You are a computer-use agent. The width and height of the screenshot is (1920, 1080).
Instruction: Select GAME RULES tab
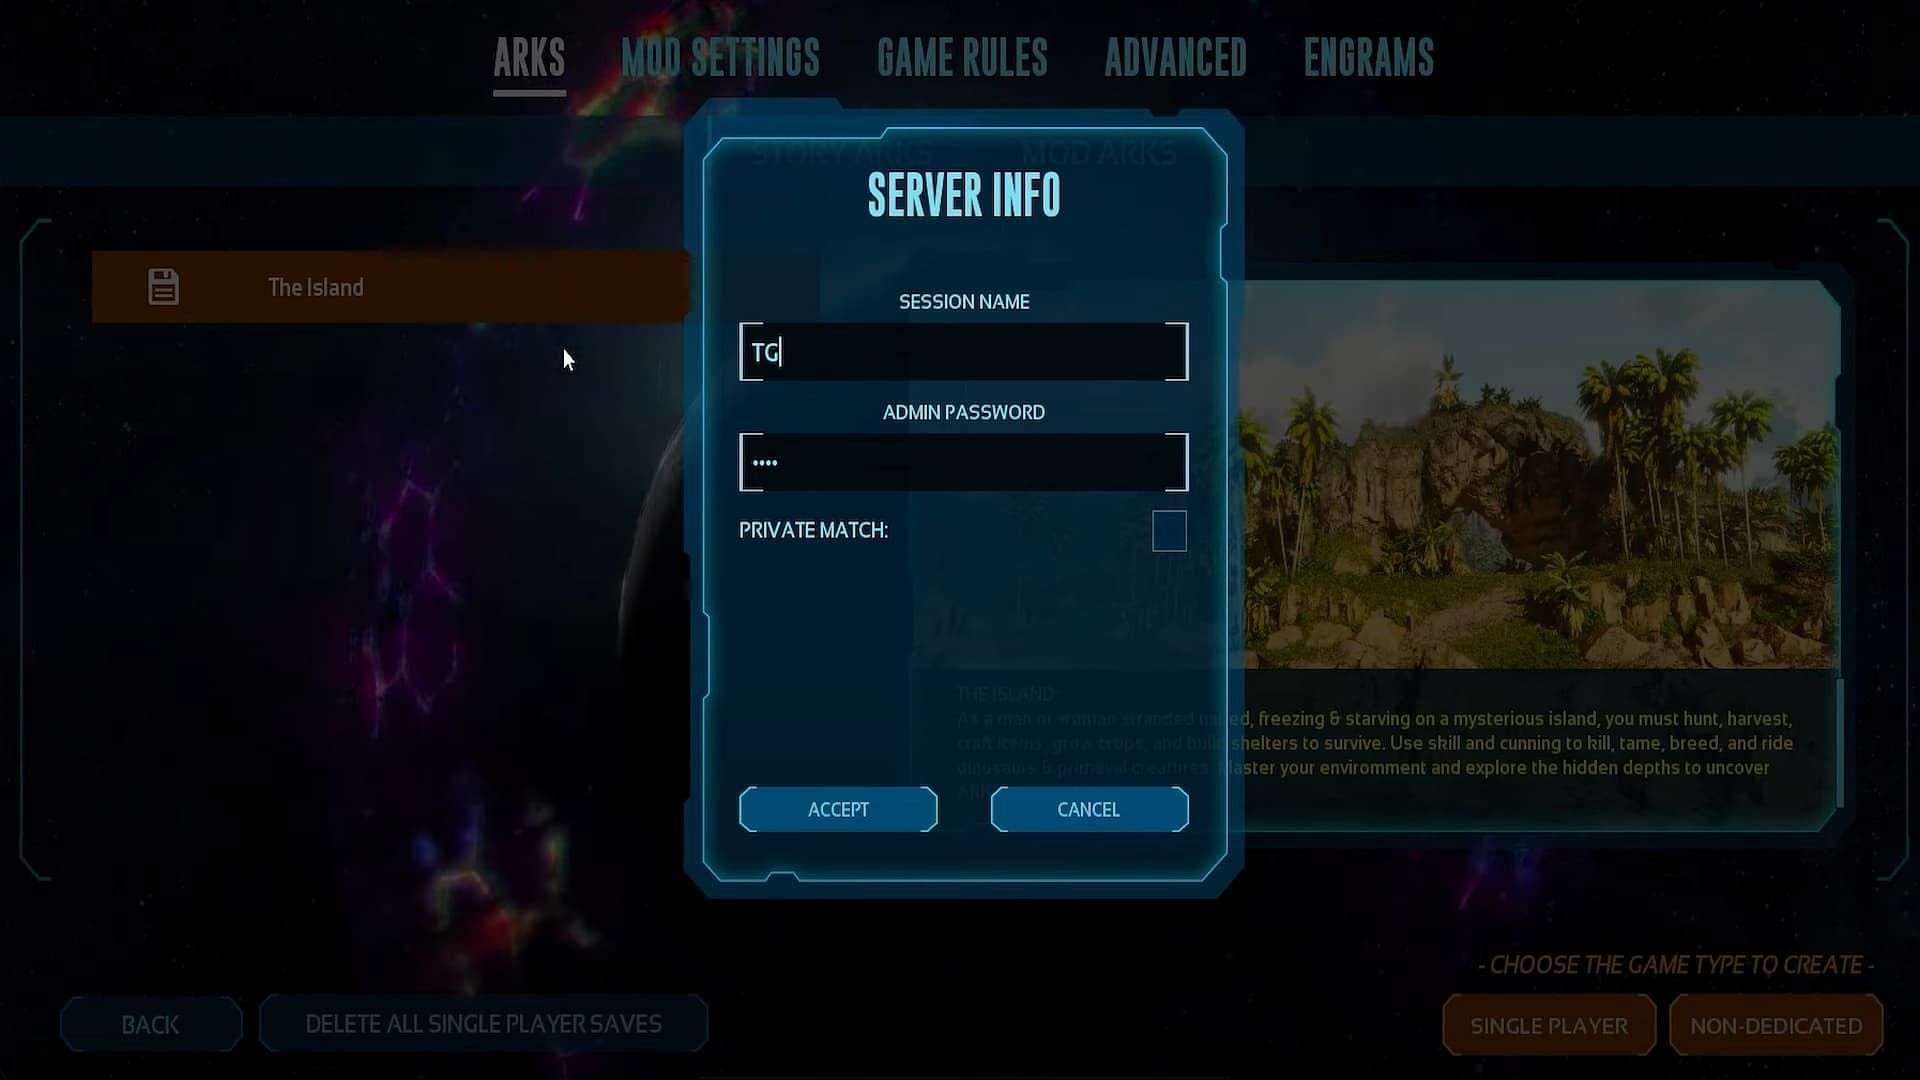pyautogui.click(x=961, y=58)
